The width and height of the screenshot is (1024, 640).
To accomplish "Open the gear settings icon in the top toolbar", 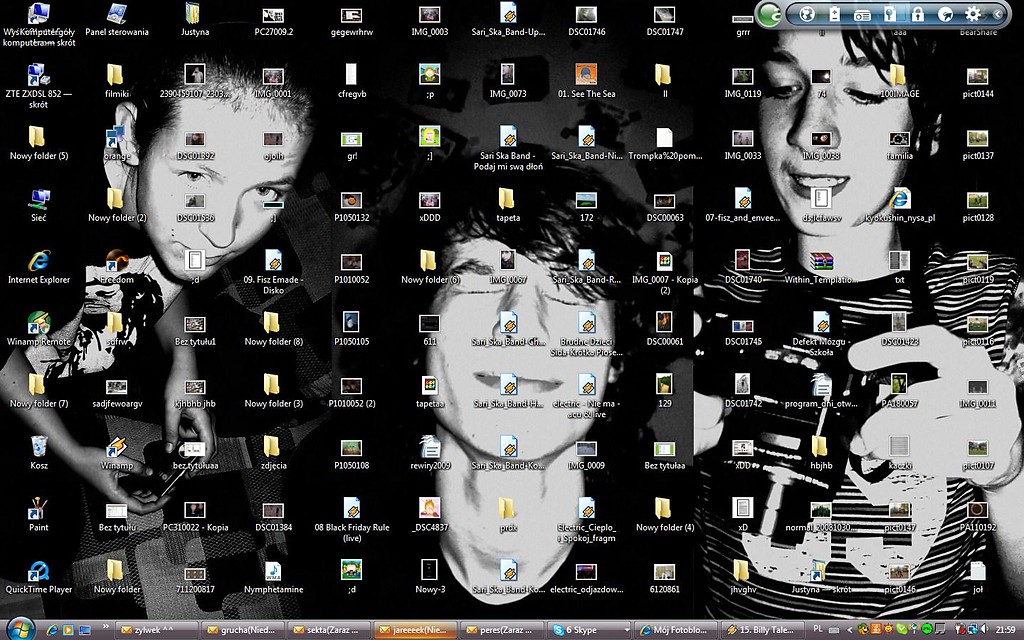I will pos(973,14).
